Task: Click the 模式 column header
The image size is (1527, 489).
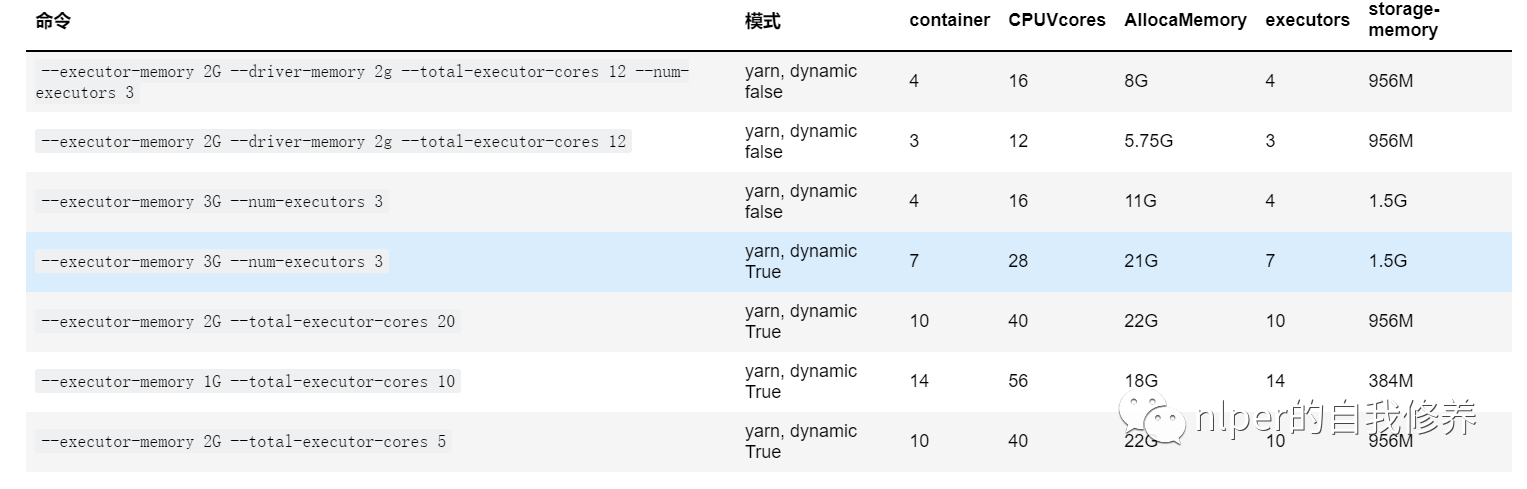Action: pyautogui.click(x=762, y=21)
